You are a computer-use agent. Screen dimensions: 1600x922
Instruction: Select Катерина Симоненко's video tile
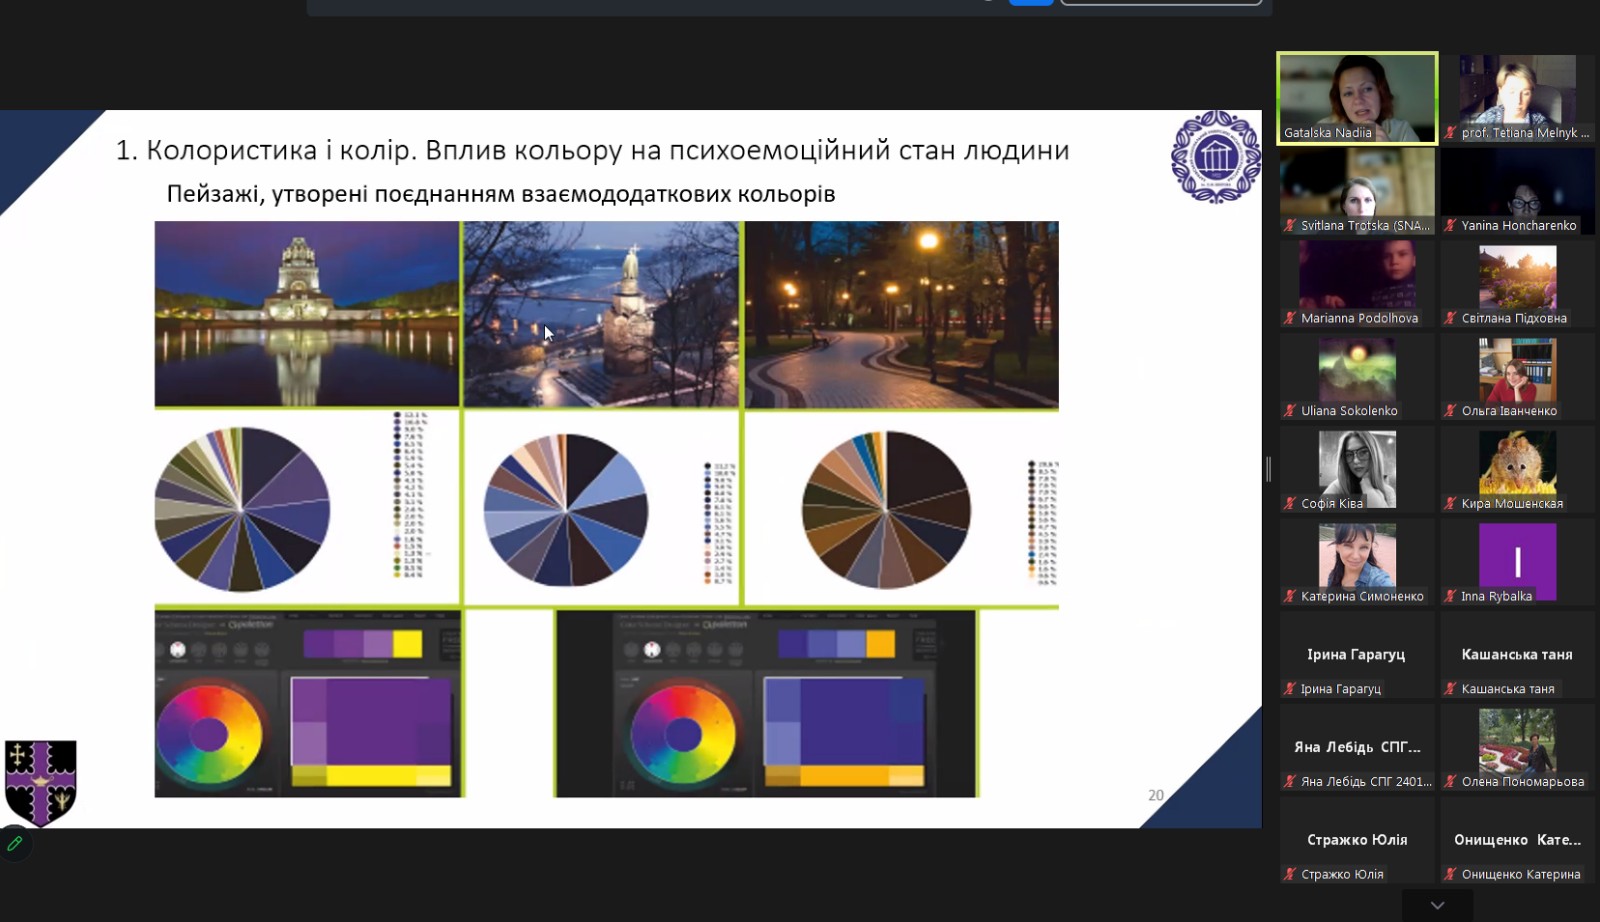(x=1357, y=560)
